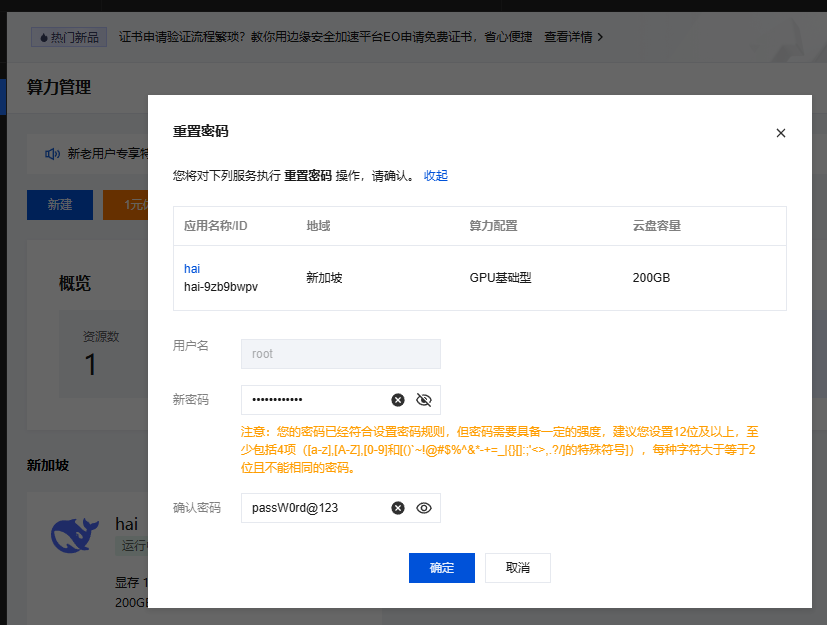Focus the 新密码 input field
The width and height of the screenshot is (827, 625).
[341, 400]
